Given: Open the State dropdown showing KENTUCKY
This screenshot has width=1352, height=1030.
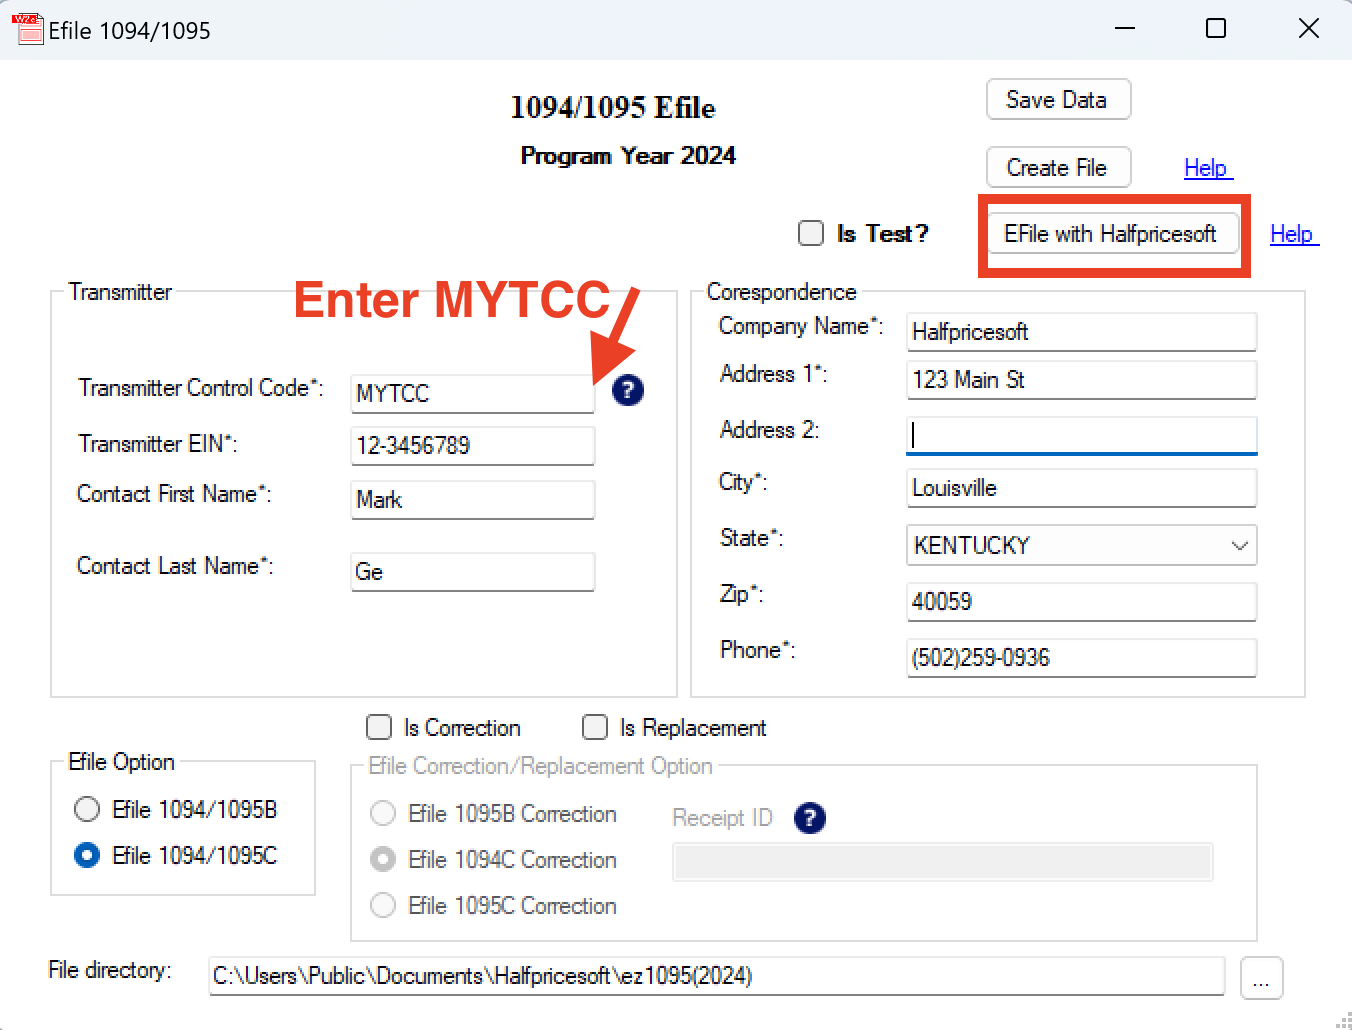Looking at the screenshot, I should 1081,545.
